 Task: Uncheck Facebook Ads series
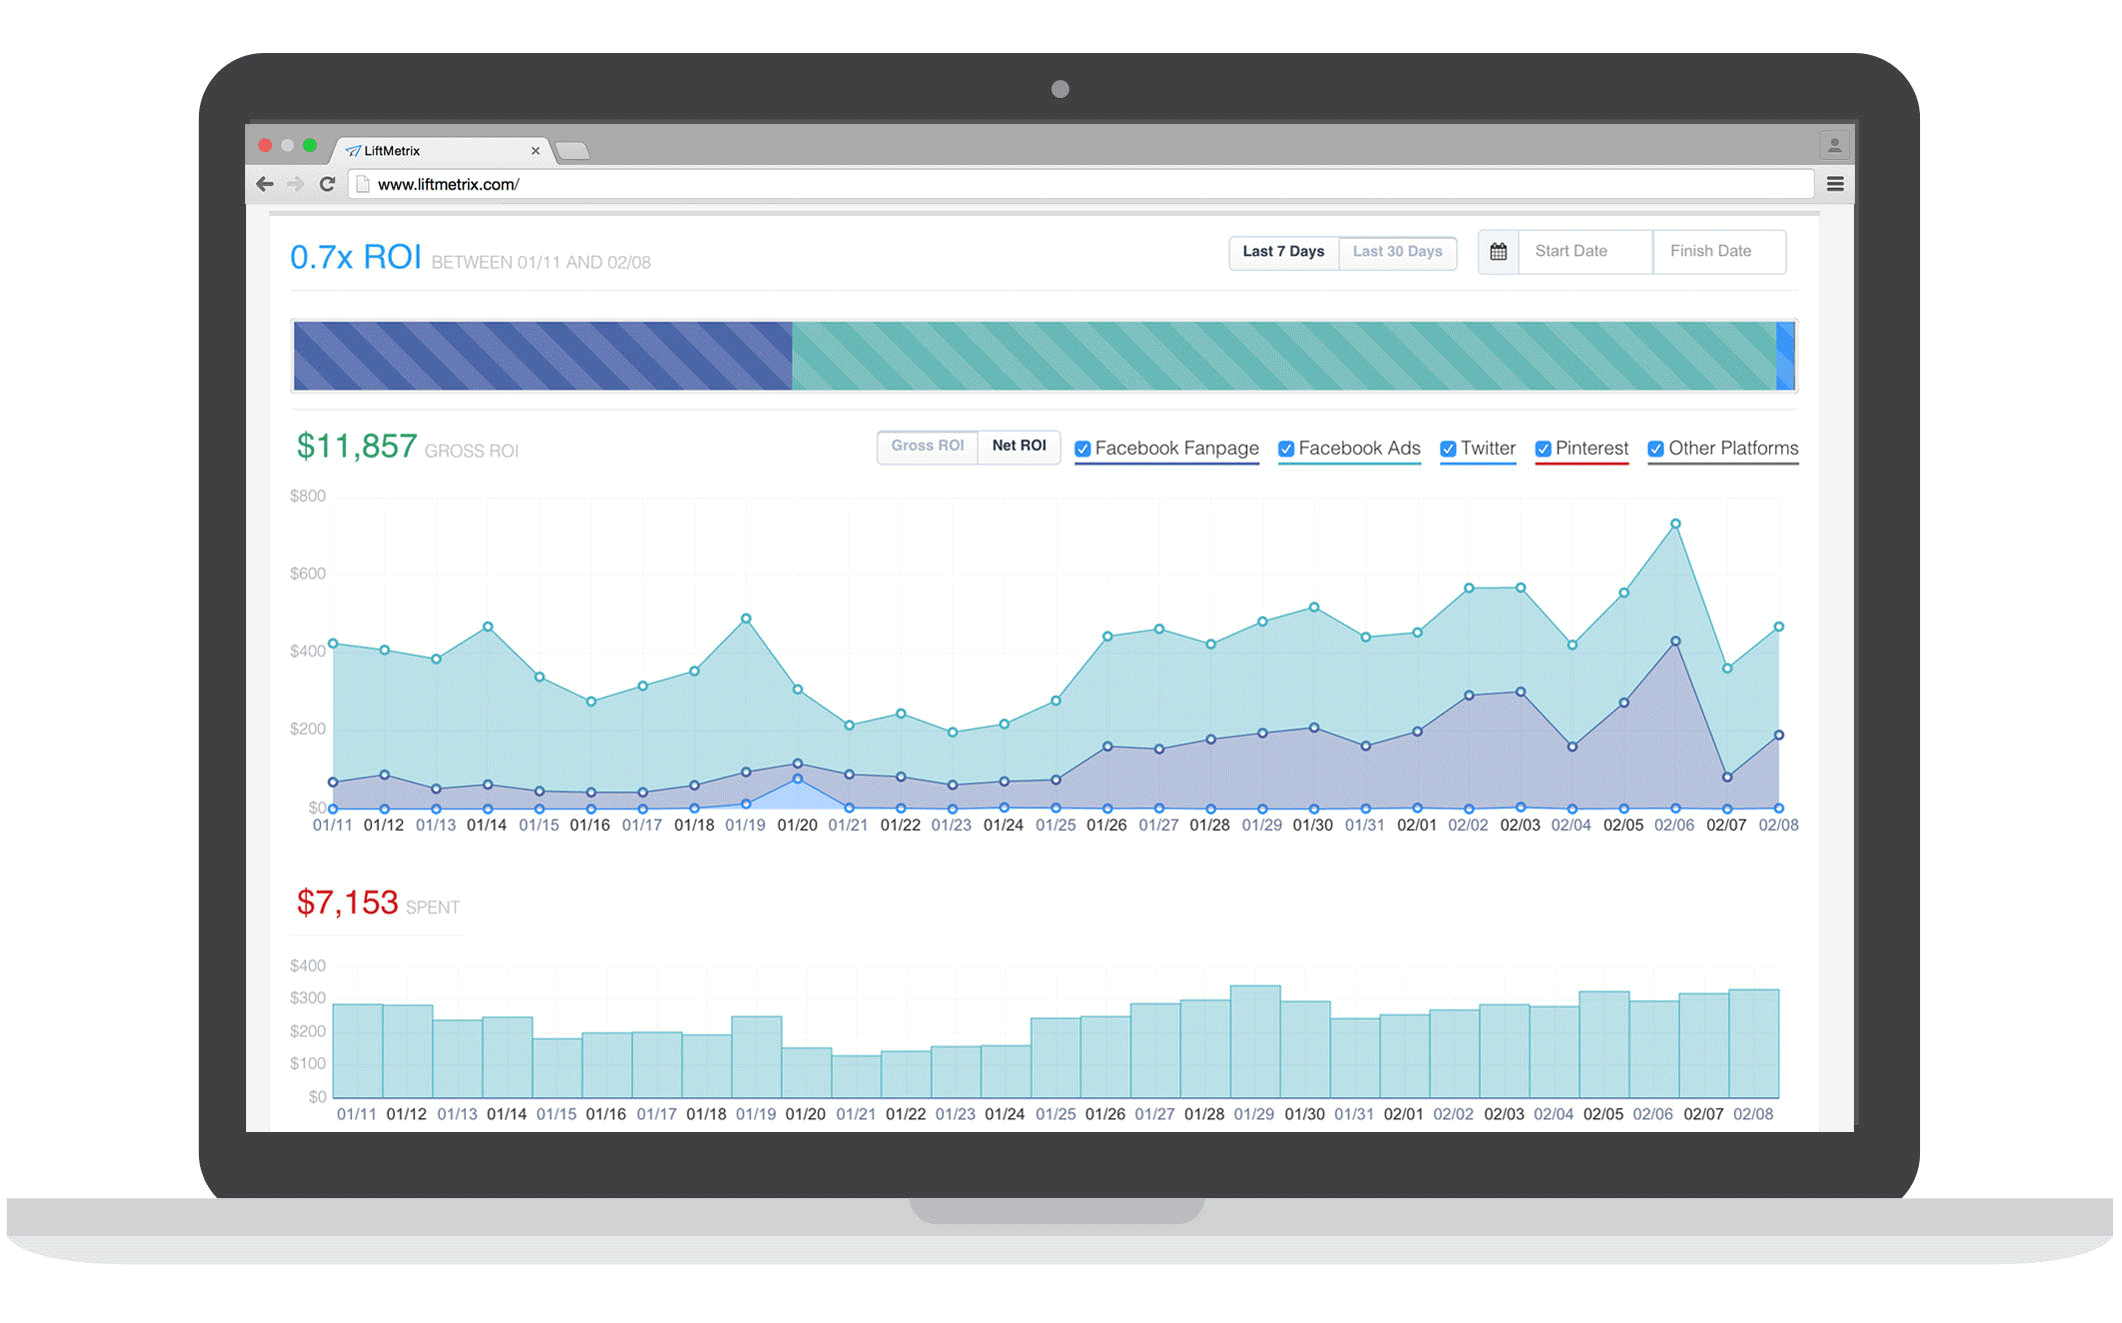[x=1286, y=449]
